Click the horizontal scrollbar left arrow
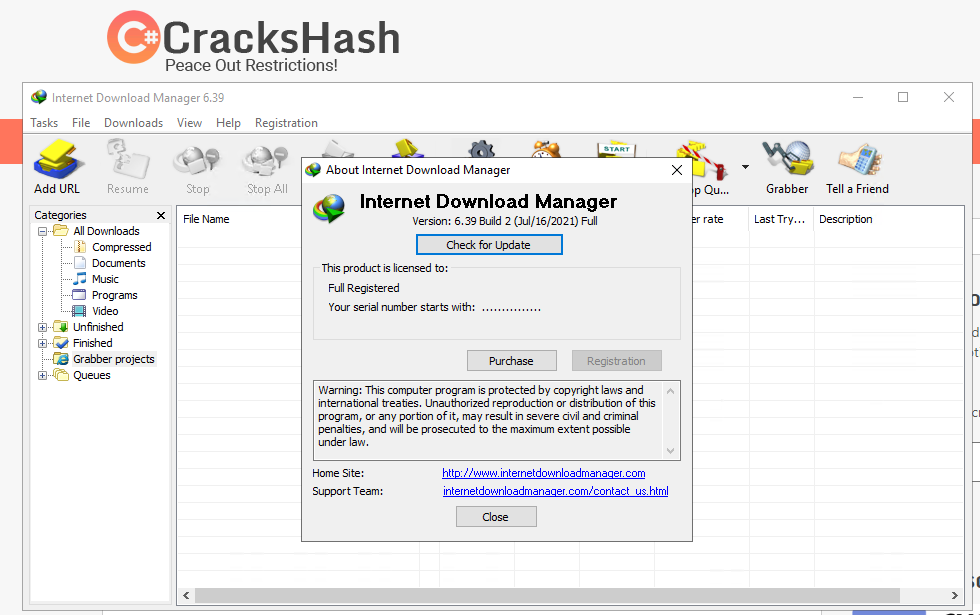980x615 pixels. point(186,596)
